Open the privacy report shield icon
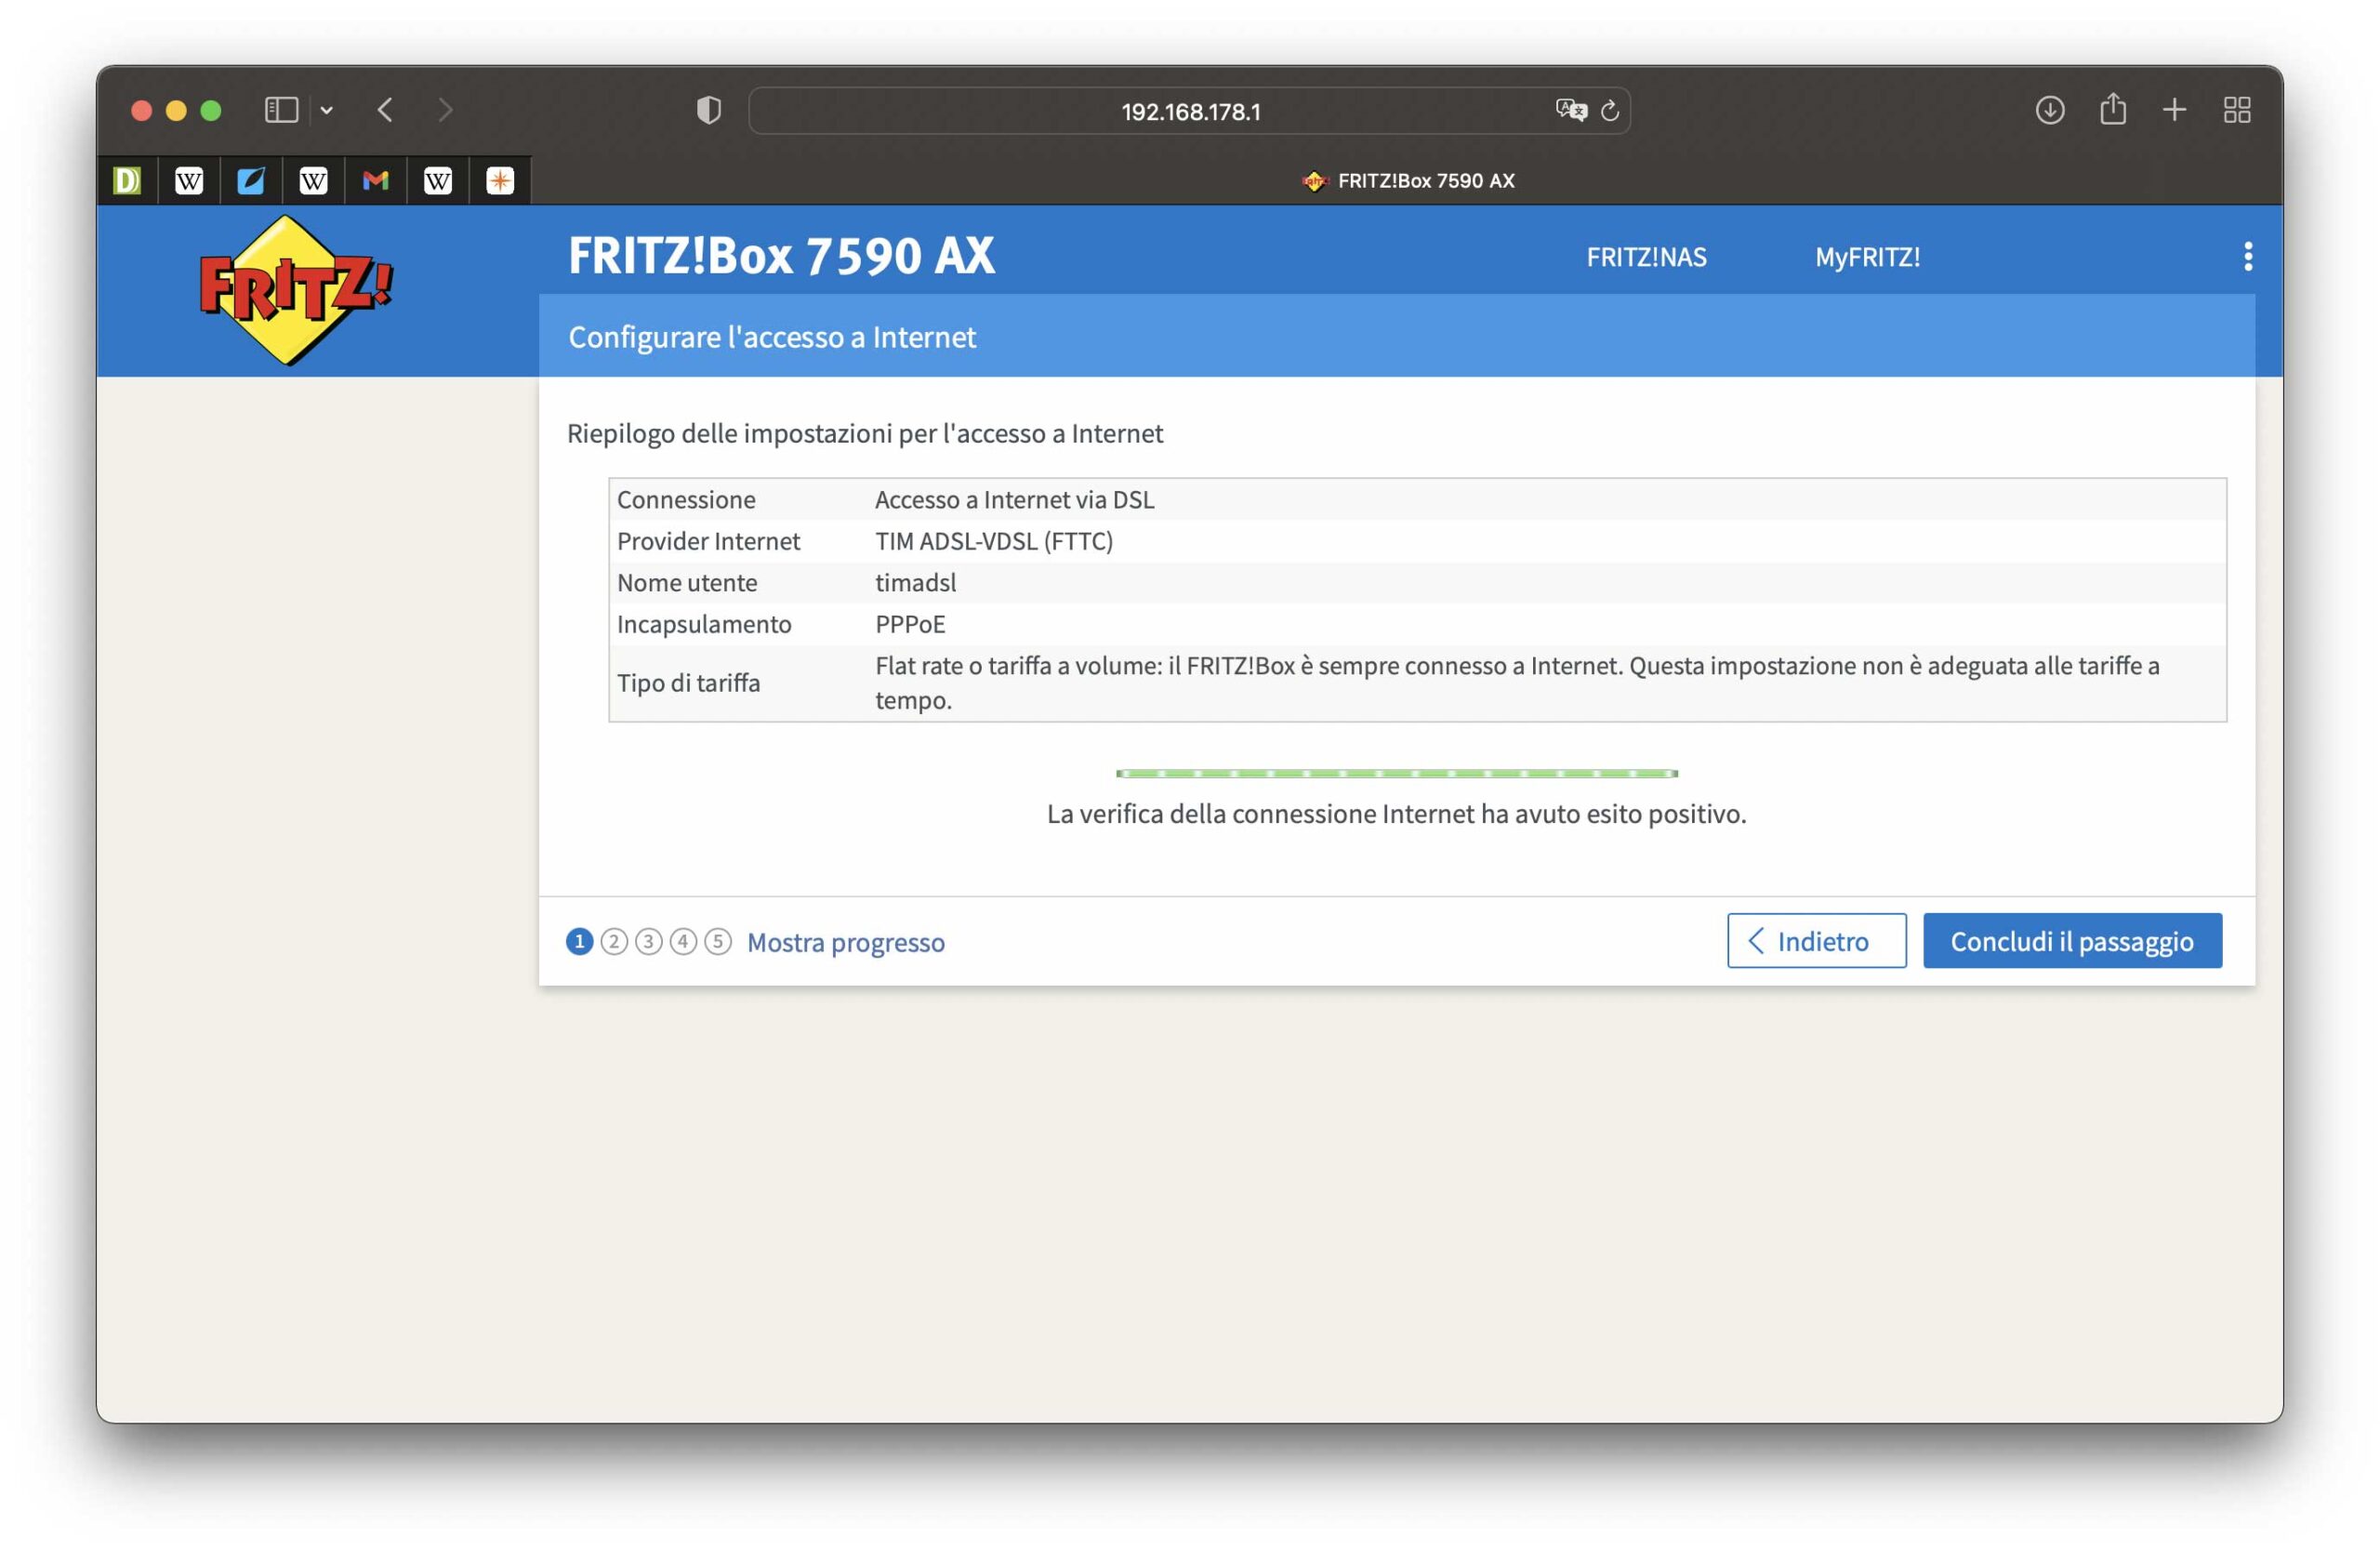Screen dimensions: 2380x1551 pyautogui.click(x=708, y=110)
